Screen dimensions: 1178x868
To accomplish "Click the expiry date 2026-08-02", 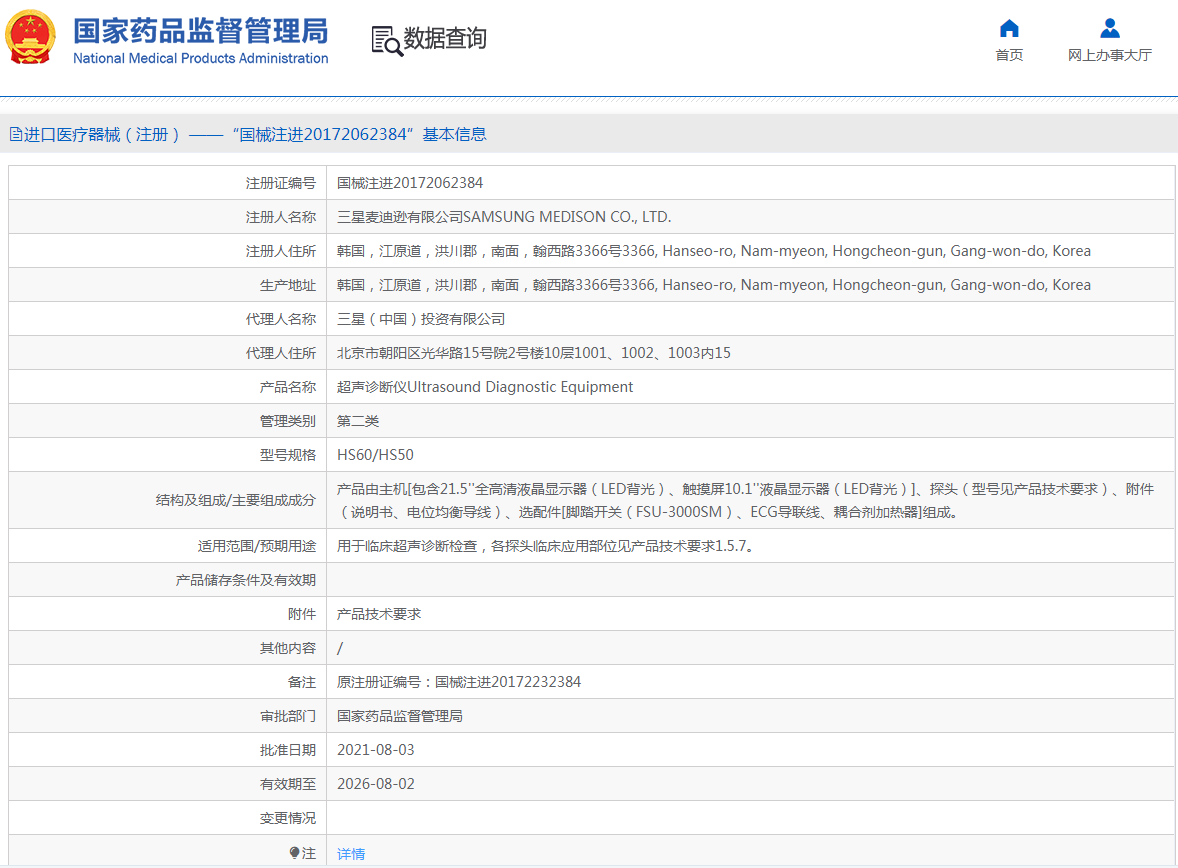I will coord(376,784).
